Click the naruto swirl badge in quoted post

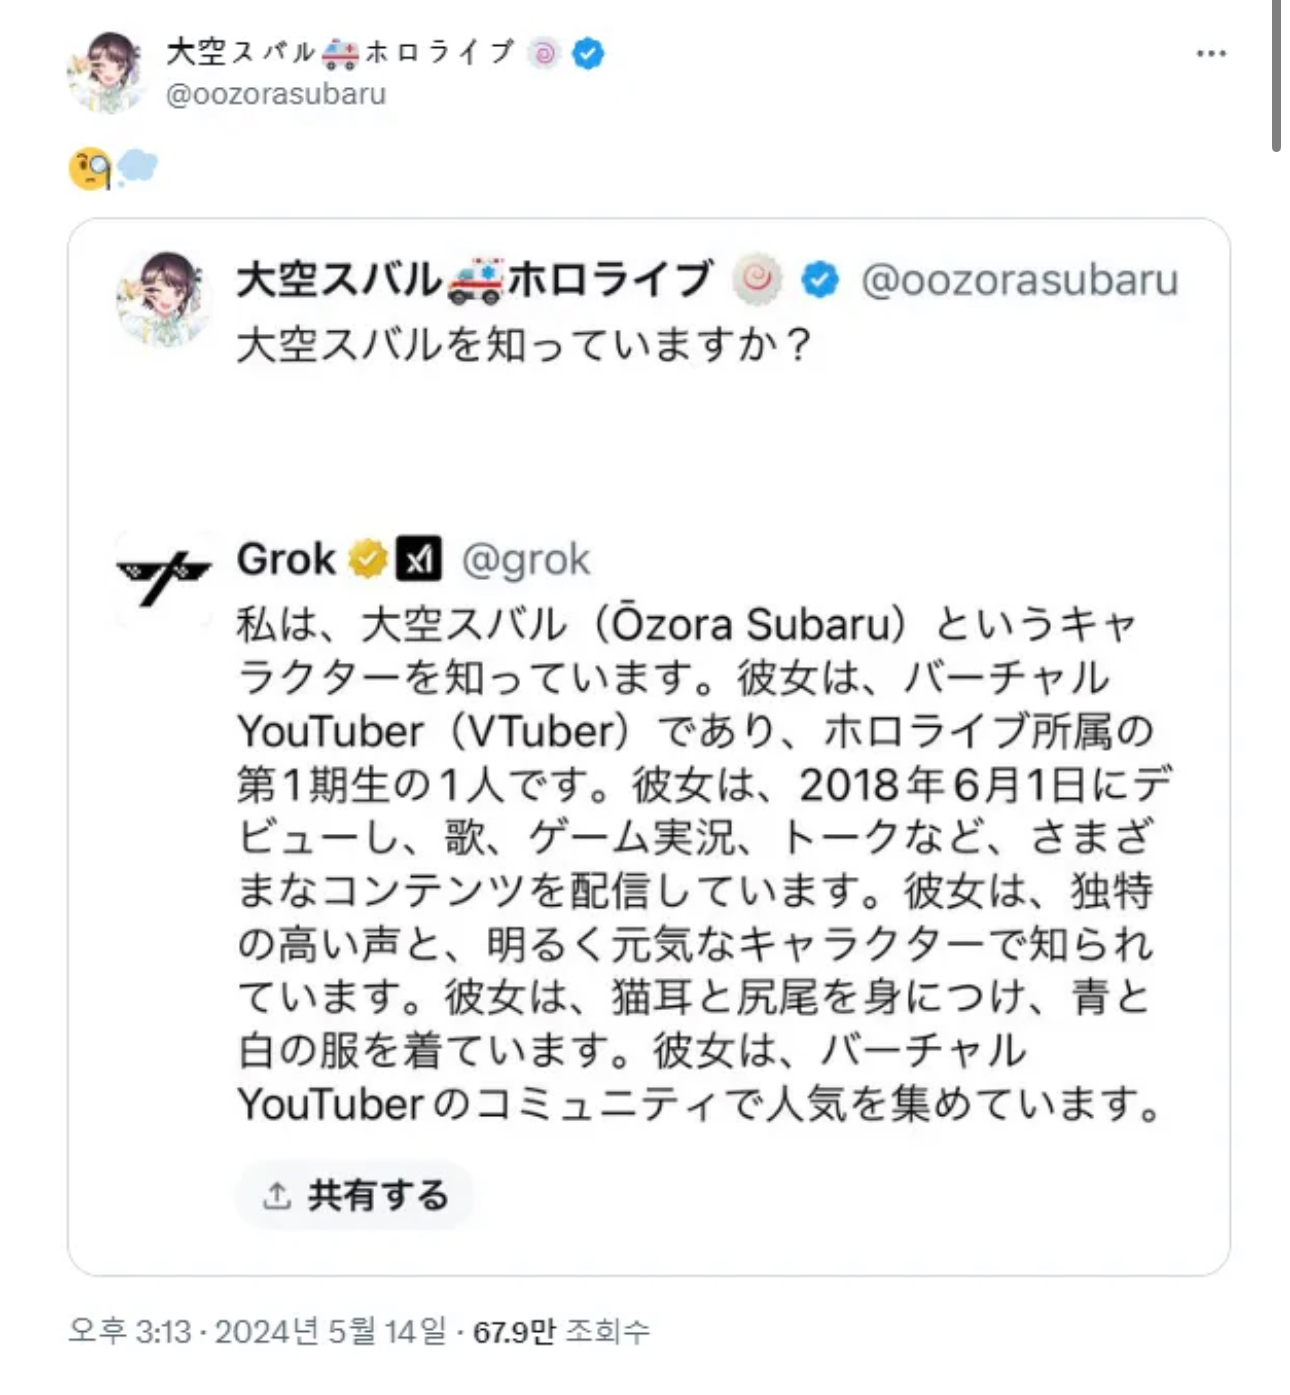(x=757, y=279)
